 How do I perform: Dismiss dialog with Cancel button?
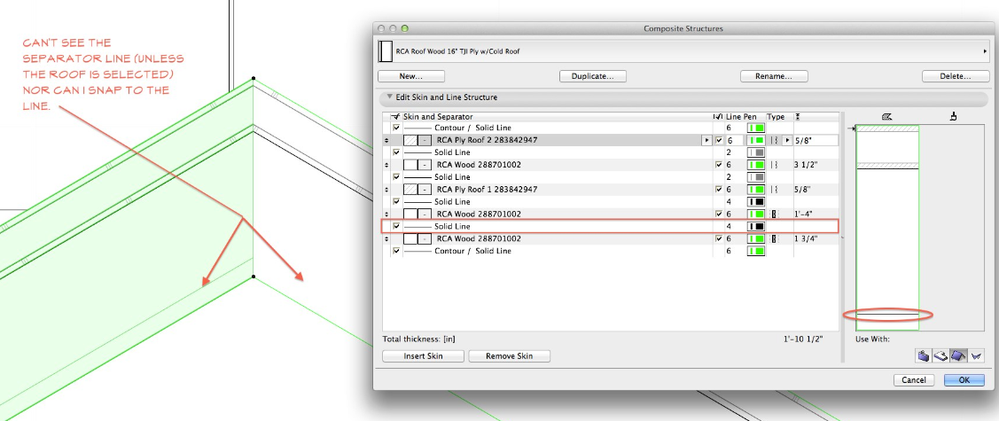coord(914,380)
